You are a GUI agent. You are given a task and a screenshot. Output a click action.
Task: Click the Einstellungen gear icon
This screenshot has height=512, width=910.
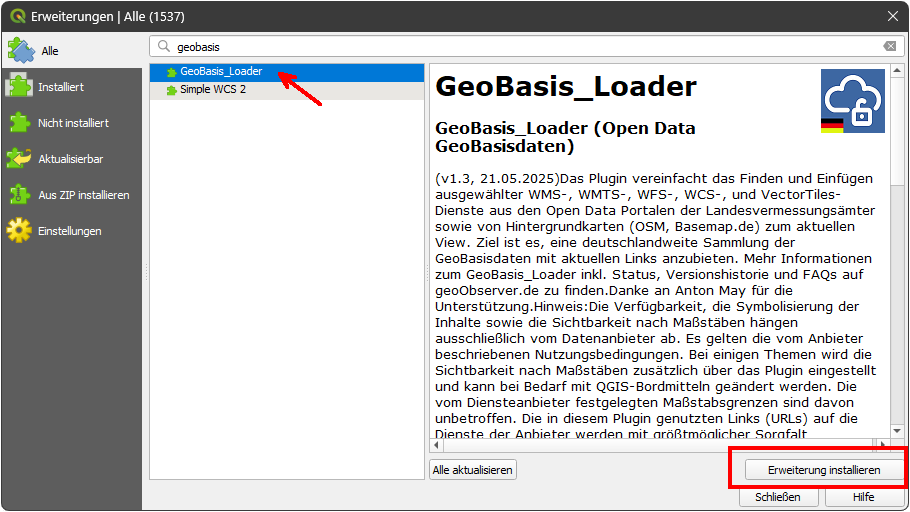[19, 230]
